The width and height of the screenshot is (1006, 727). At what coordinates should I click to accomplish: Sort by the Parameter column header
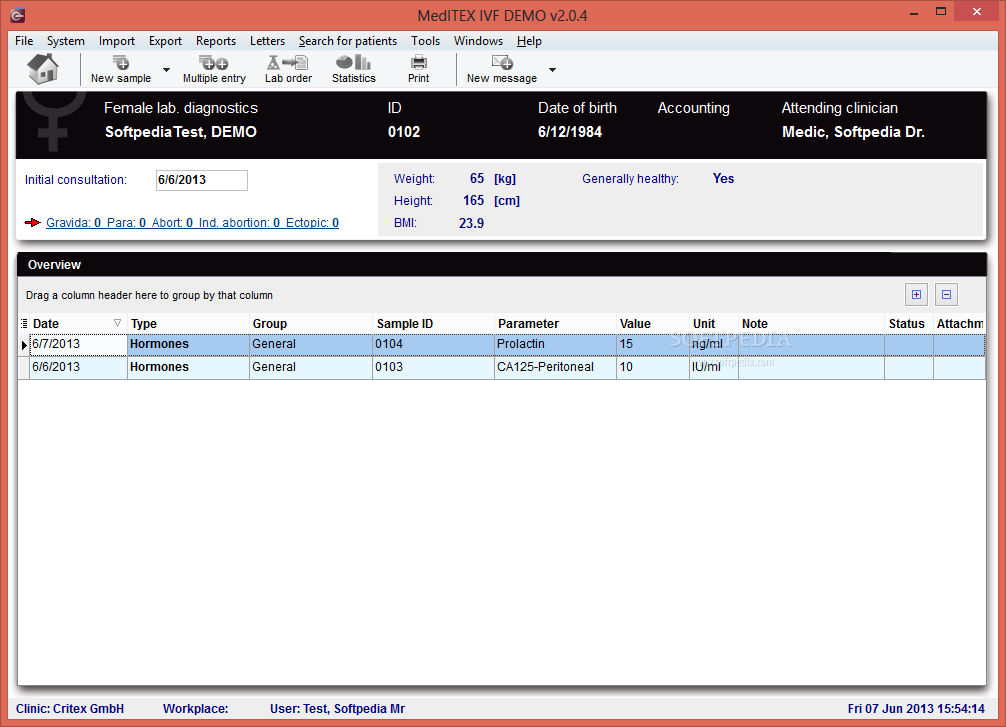point(555,323)
